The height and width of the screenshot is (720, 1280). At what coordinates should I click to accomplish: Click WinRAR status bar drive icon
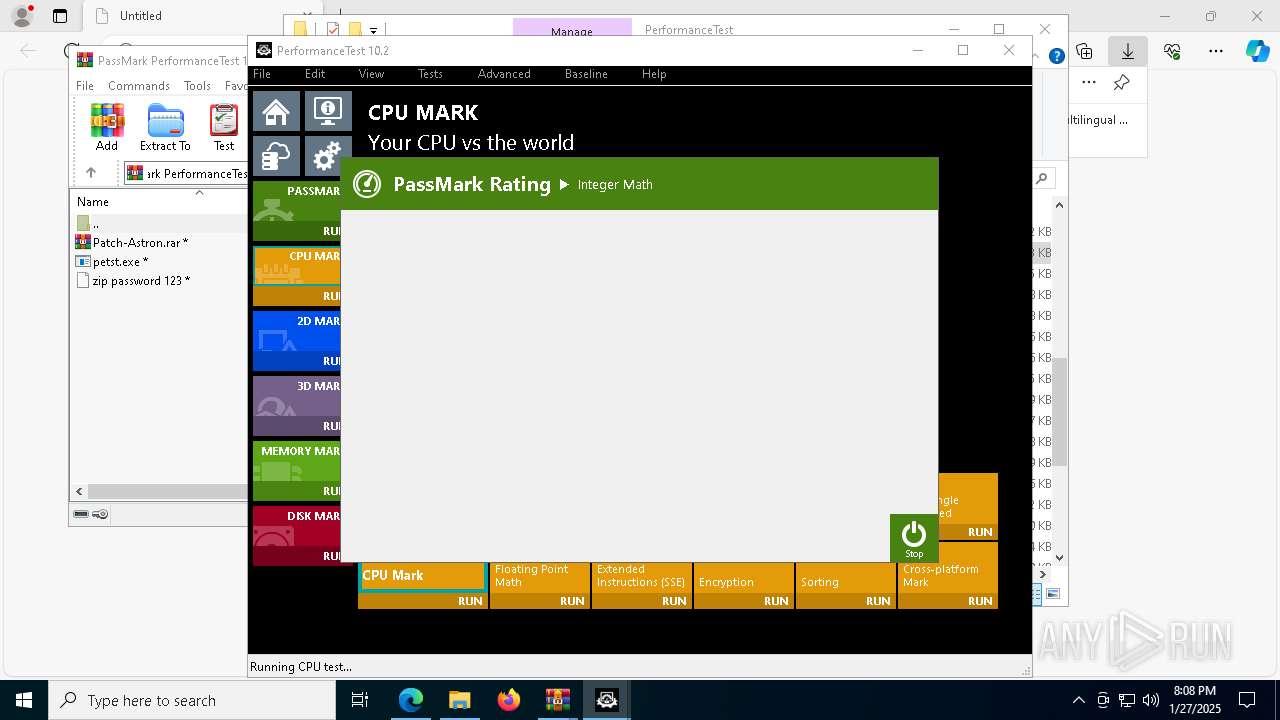(81, 514)
